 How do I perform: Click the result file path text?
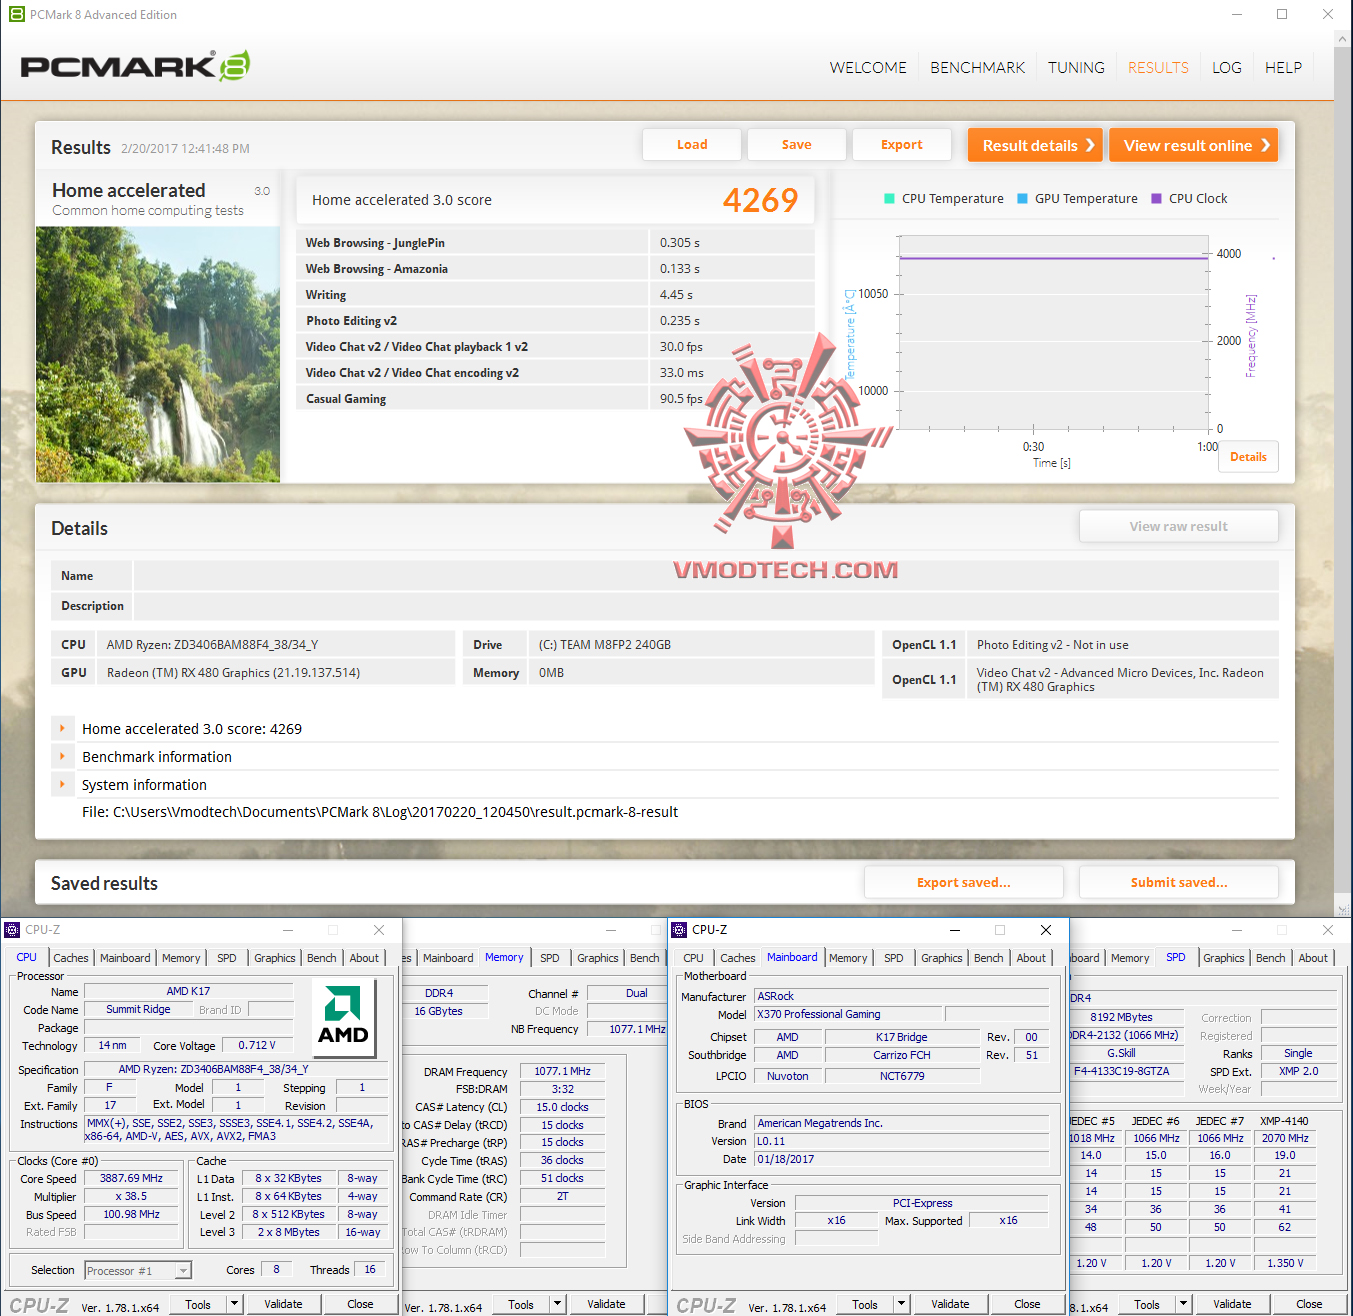tap(380, 812)
